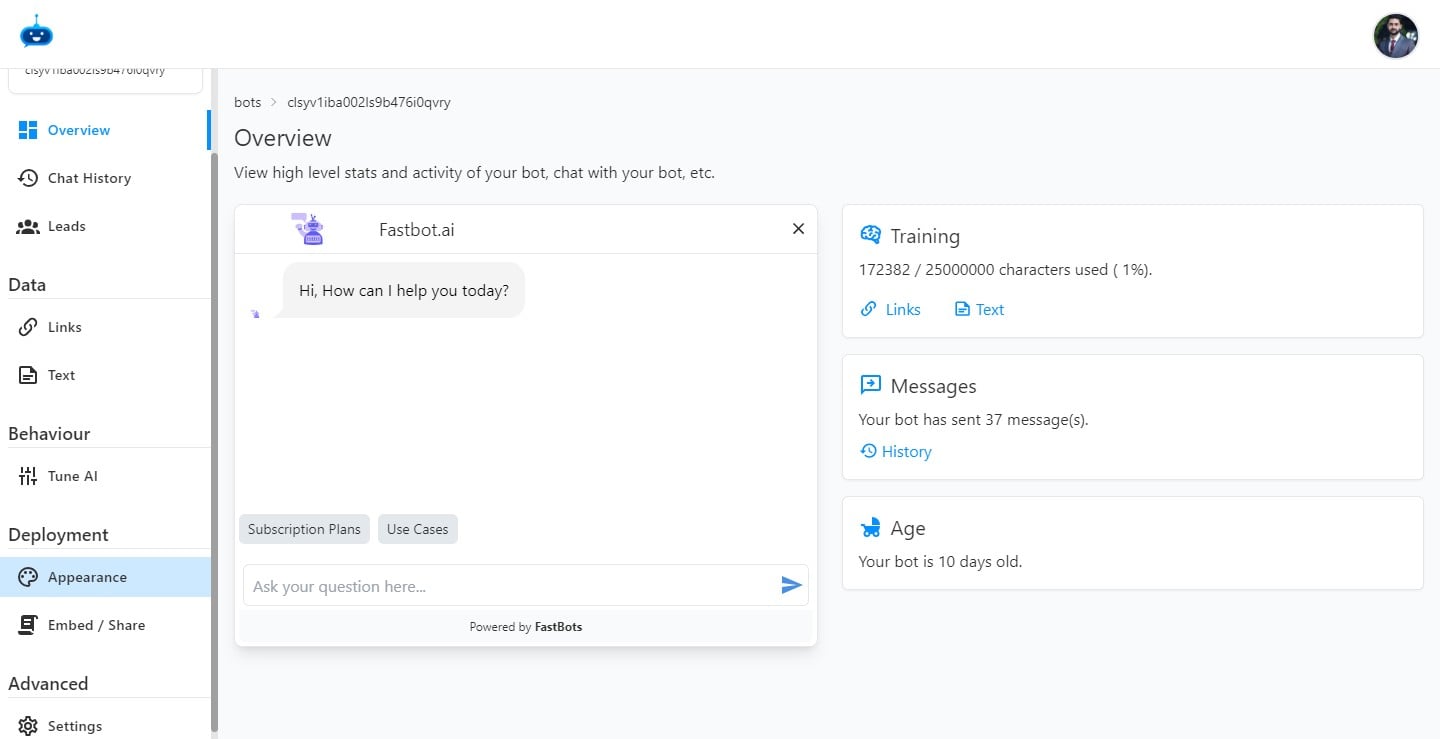
Task: Open History link in Messages card
Action: [906, 451]
